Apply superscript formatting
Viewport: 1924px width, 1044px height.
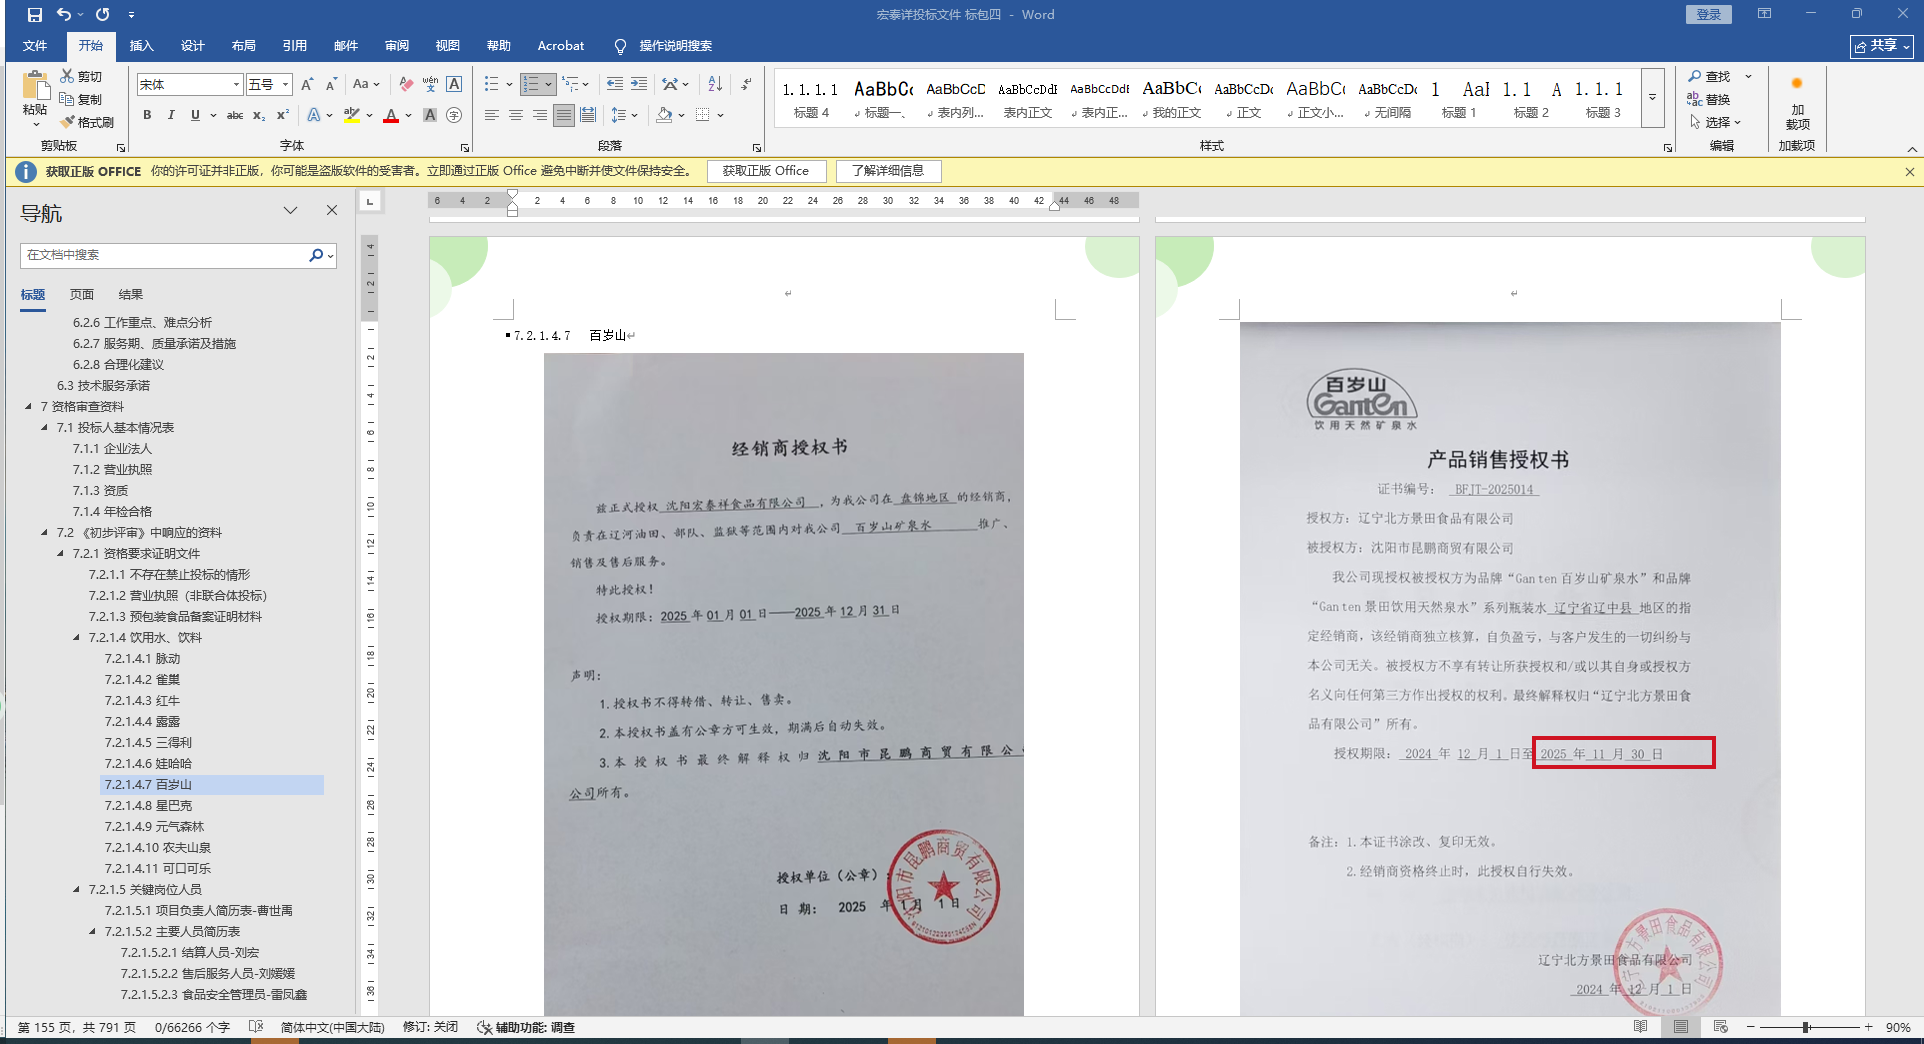pos(283,115)
